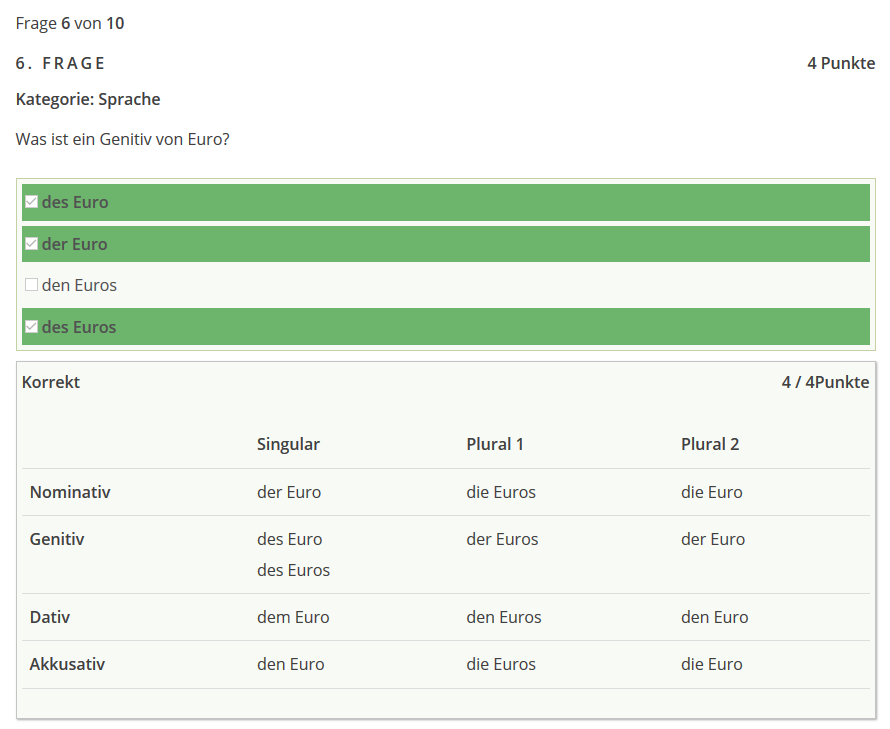Click the 'Korrekt' result label
Viewport: 890px width, 729px height.
point(51,382)
